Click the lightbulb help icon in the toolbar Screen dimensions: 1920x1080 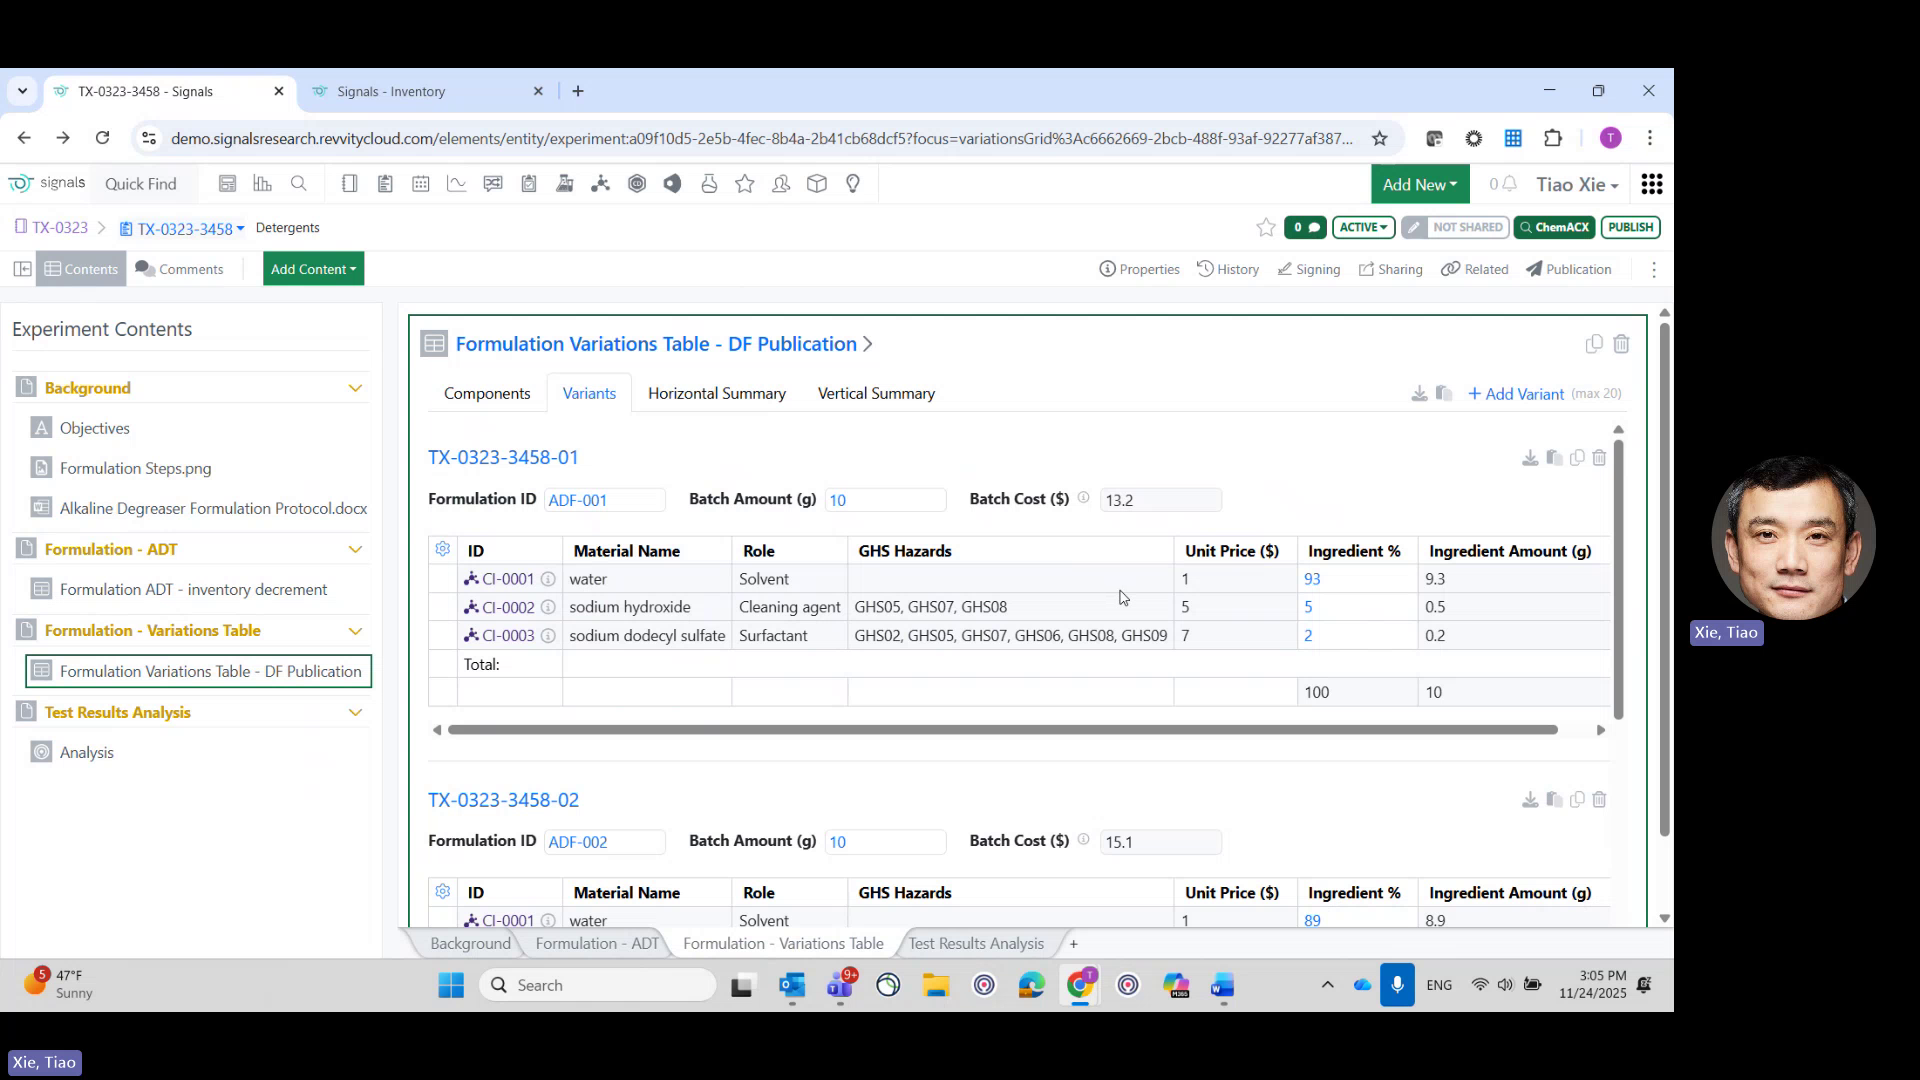coord(853,183)
